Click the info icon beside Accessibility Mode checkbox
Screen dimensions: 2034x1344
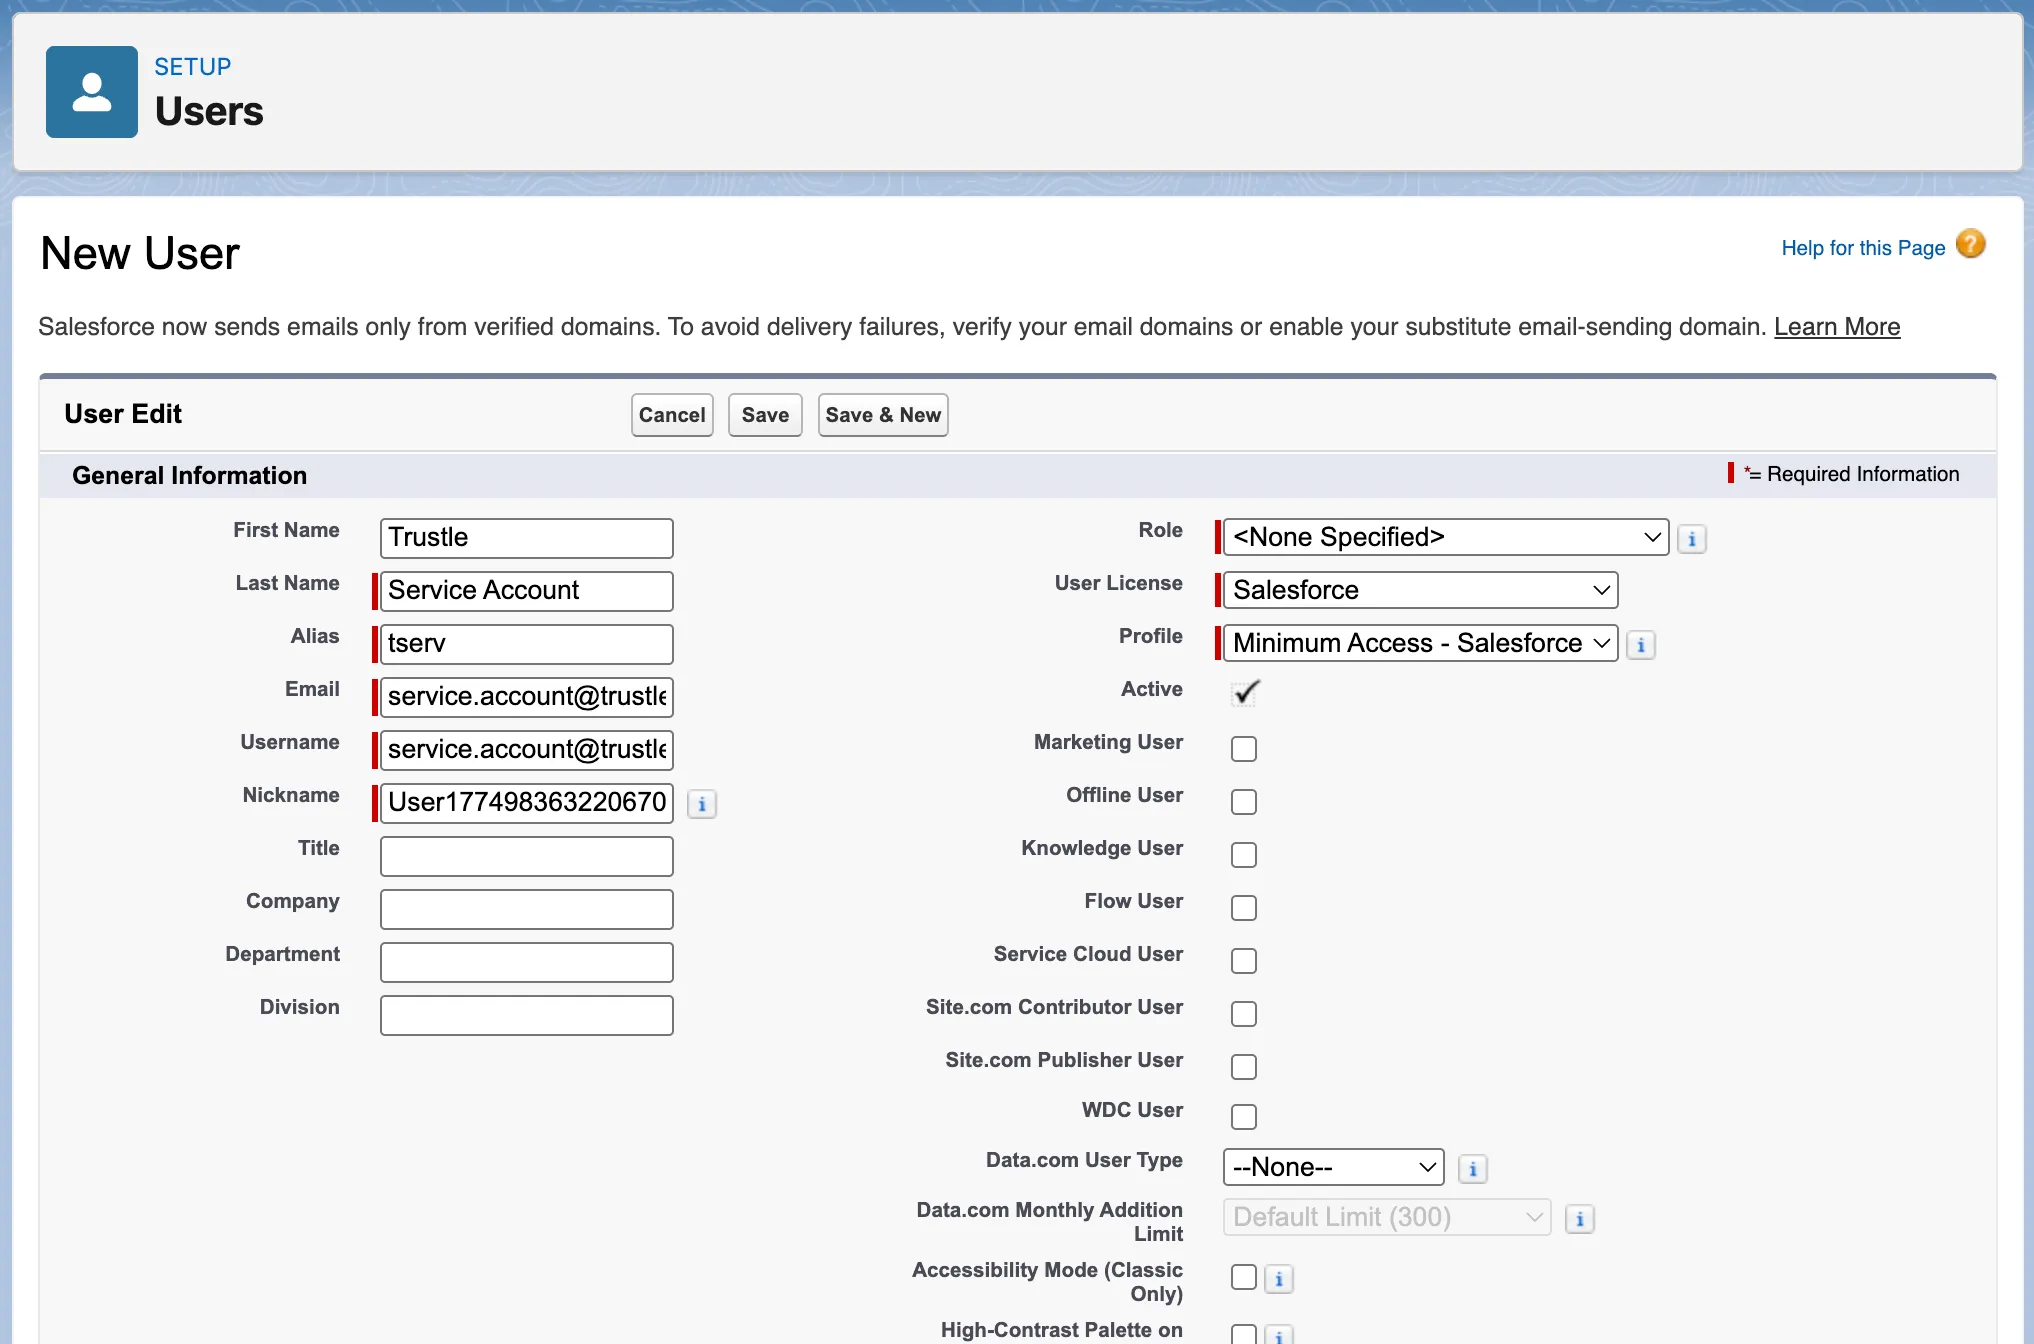coord(1279,1279)
